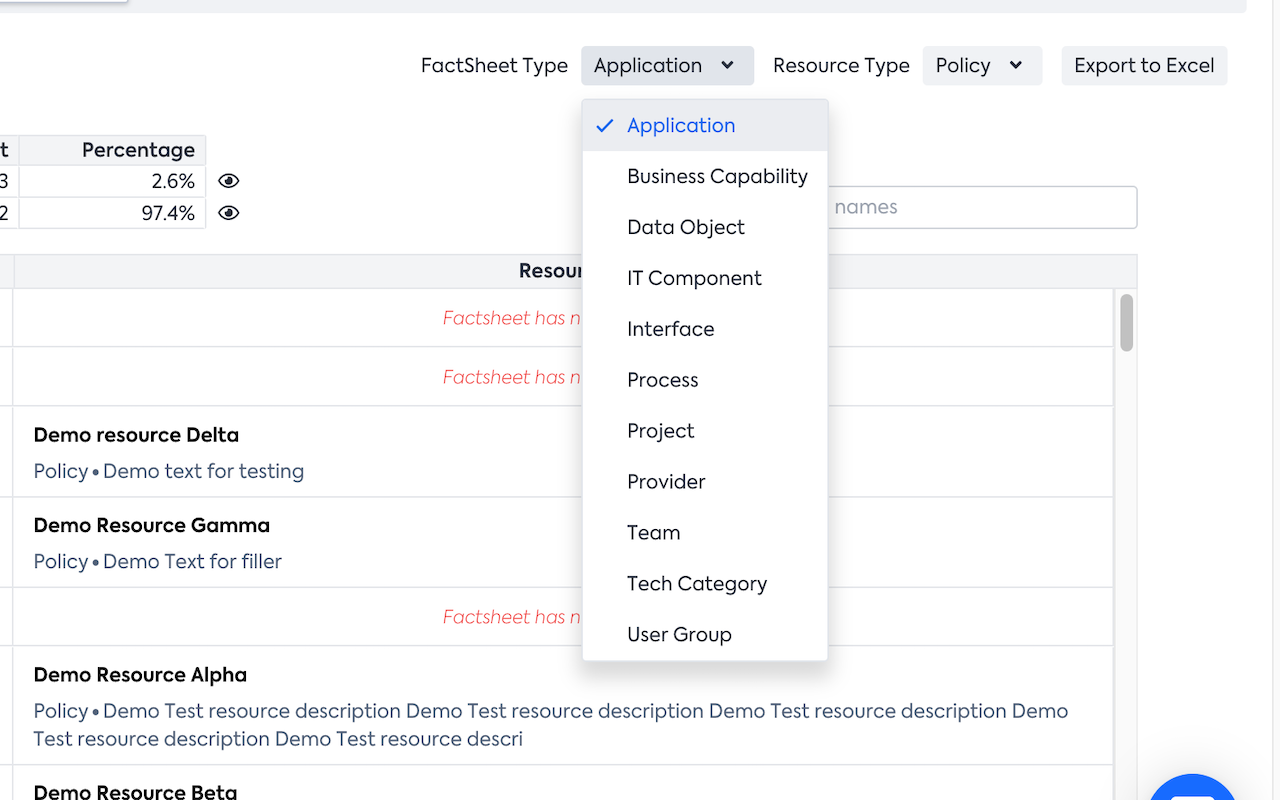This screenshot has height=800, width=1280.
Task: Choose Tech Category option
Action: pos(705,584)
